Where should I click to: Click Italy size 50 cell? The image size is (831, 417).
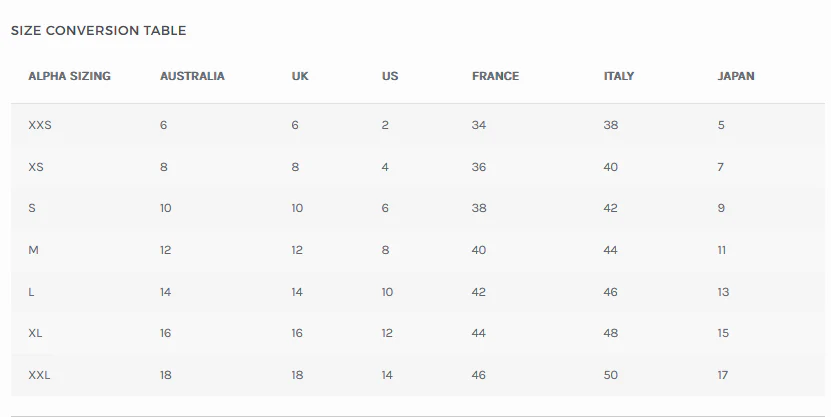(611, 375)
